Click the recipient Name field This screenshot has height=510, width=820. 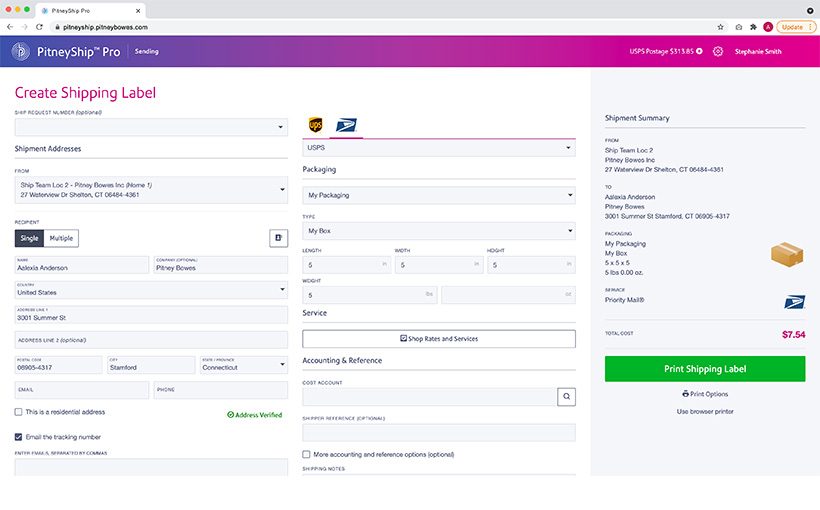[x=82, y=265]
